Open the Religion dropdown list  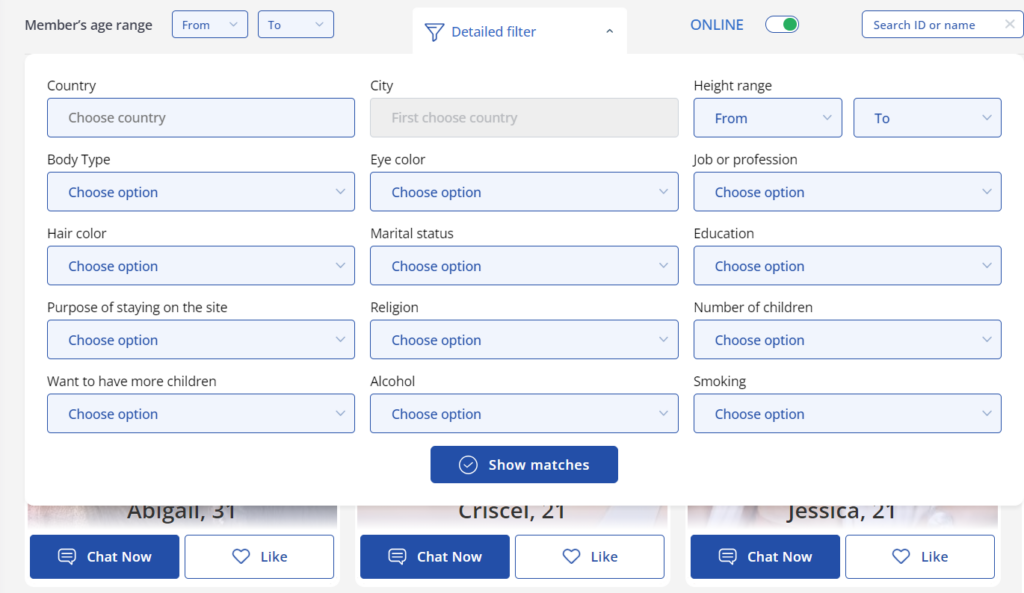pos(523,340)
